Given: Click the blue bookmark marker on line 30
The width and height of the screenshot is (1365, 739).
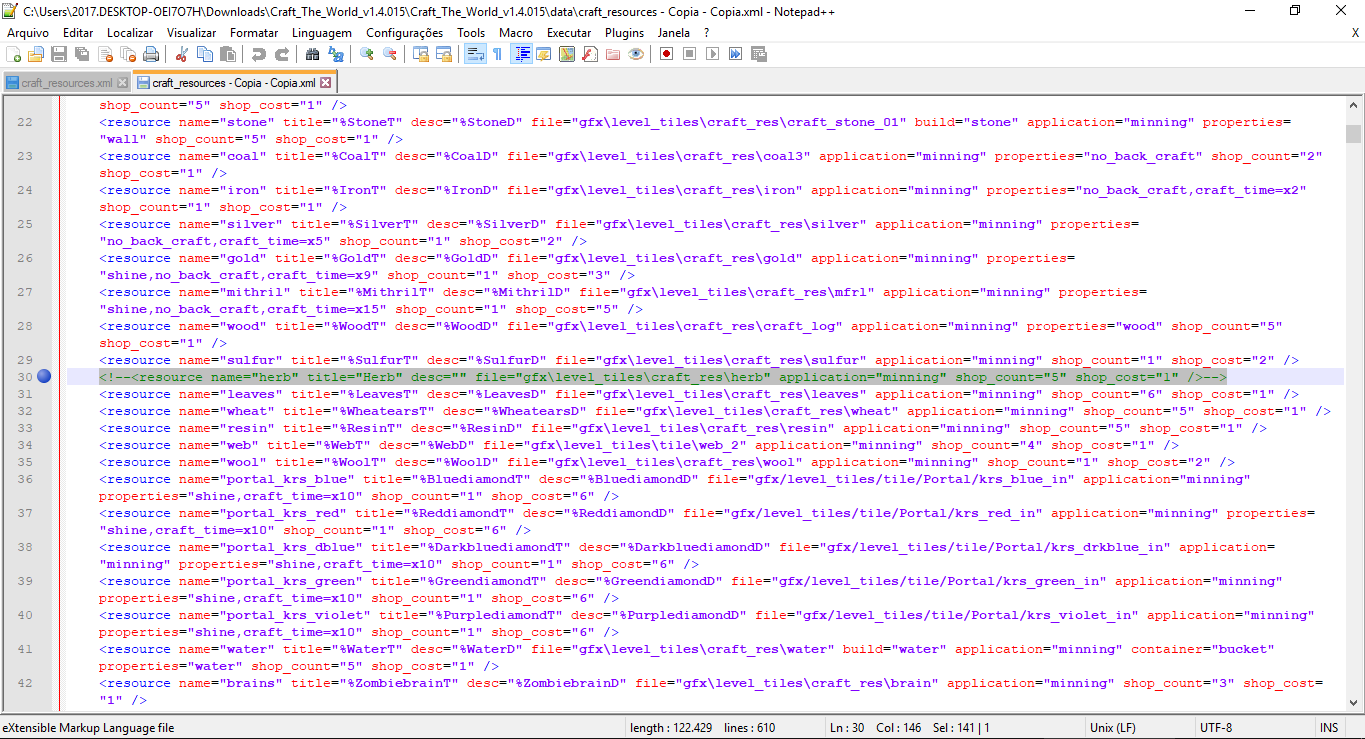Looking at the screenshot, I should 43,377.
